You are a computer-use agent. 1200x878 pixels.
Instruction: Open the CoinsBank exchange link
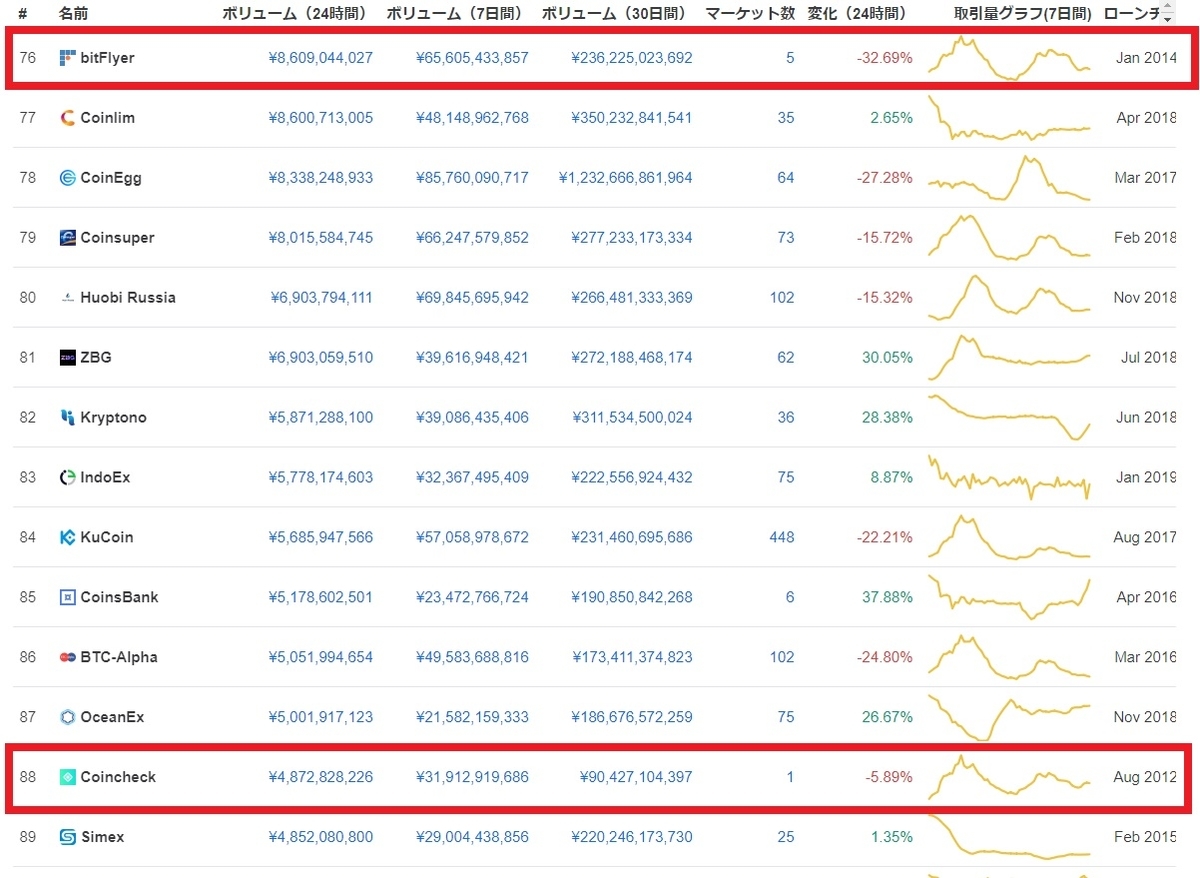(119, 597)
